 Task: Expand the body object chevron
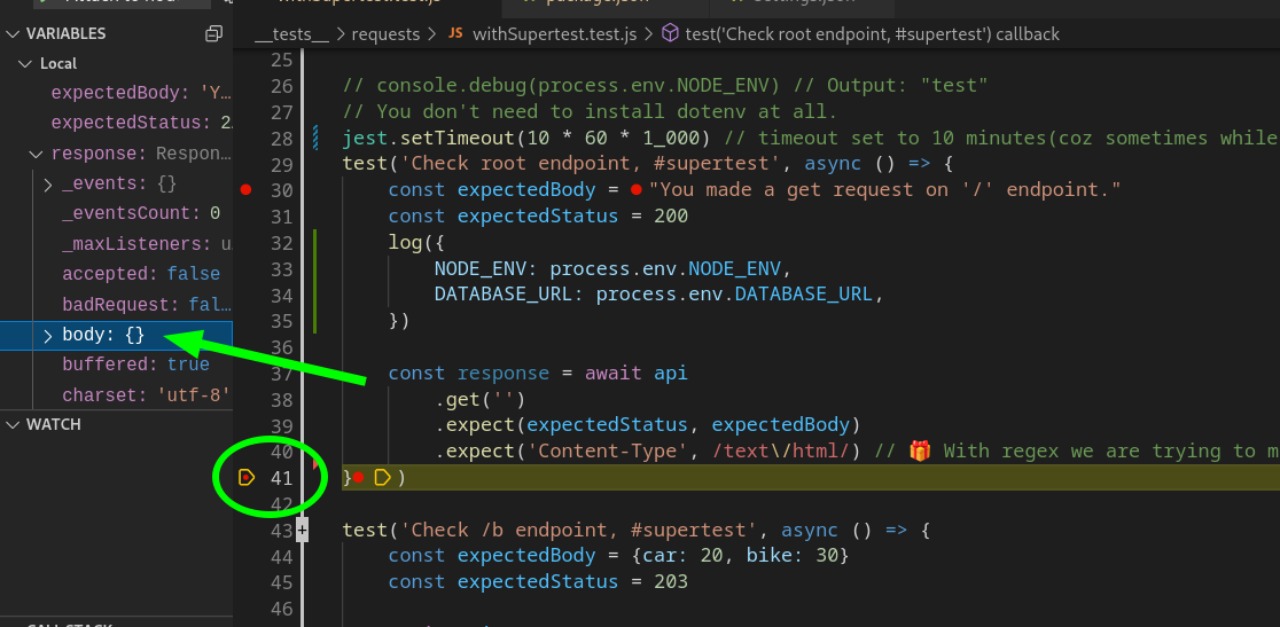pos(47,336)
